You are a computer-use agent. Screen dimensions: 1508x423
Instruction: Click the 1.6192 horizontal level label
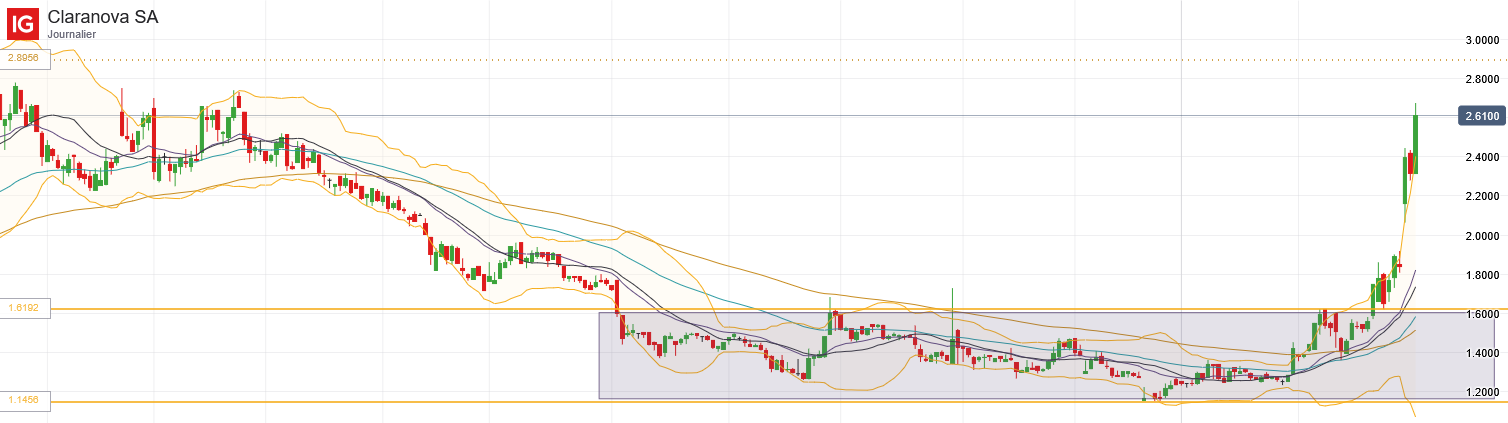tap(23, 309)
